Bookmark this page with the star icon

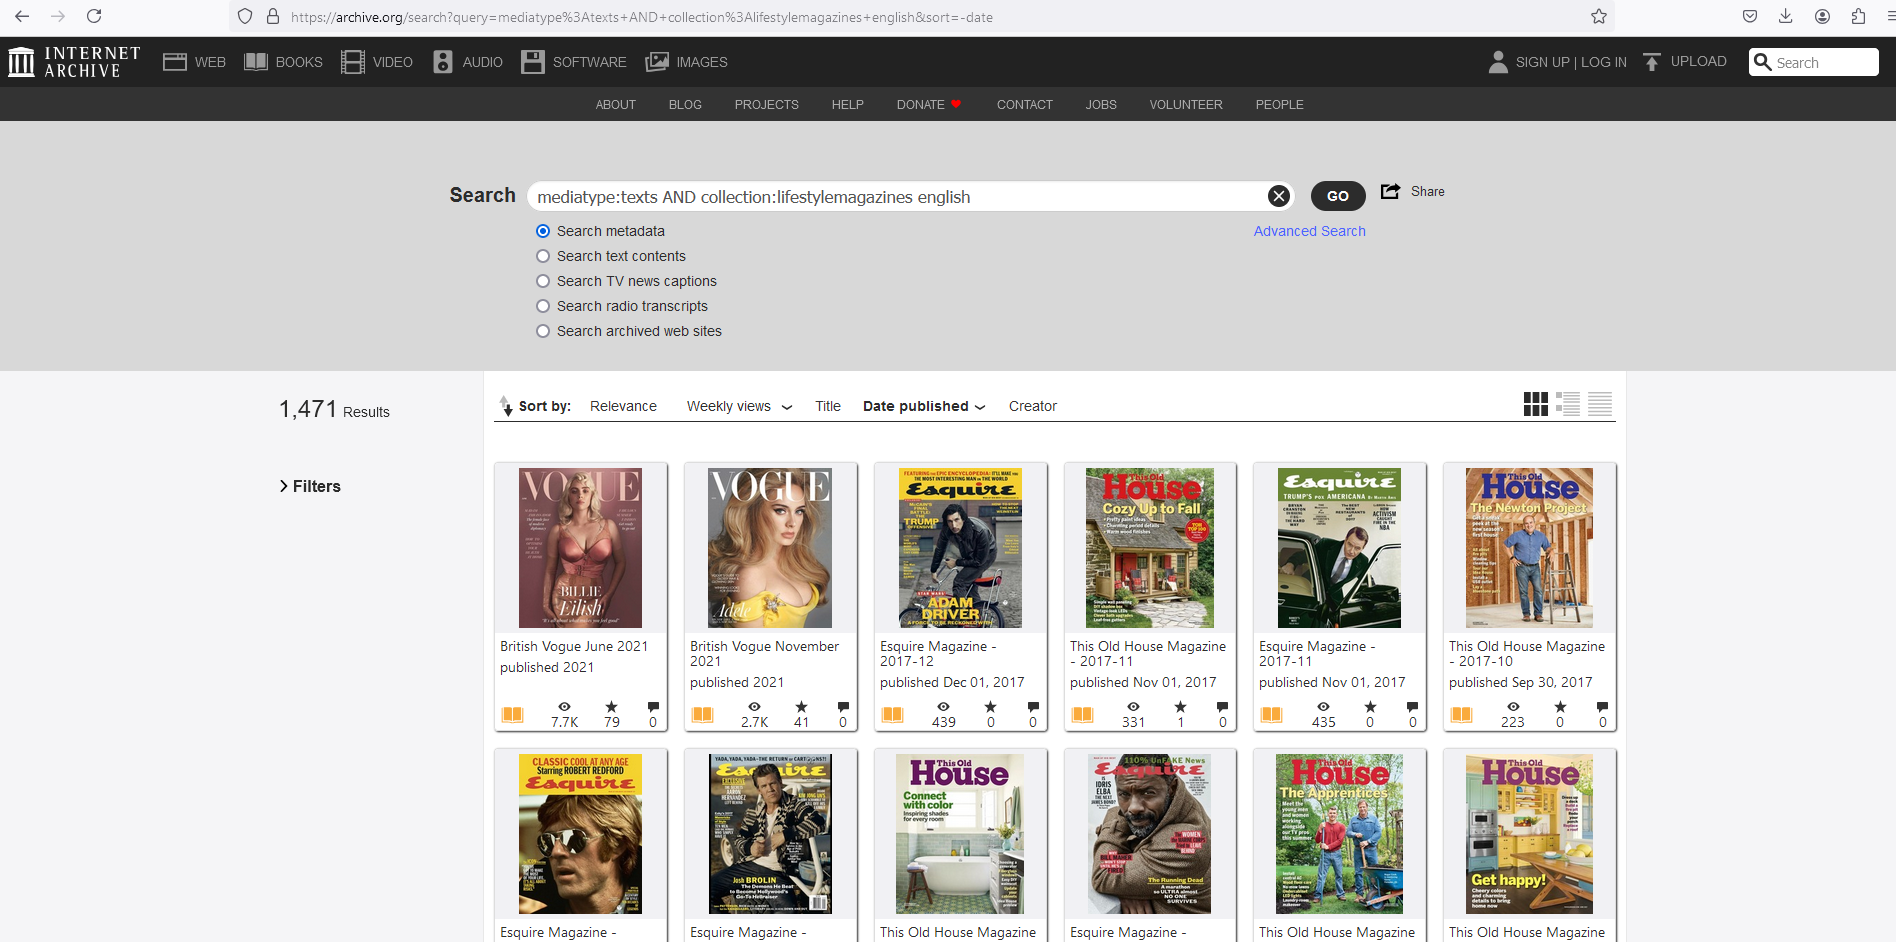pyautogui.click(x=1599, y=16)
